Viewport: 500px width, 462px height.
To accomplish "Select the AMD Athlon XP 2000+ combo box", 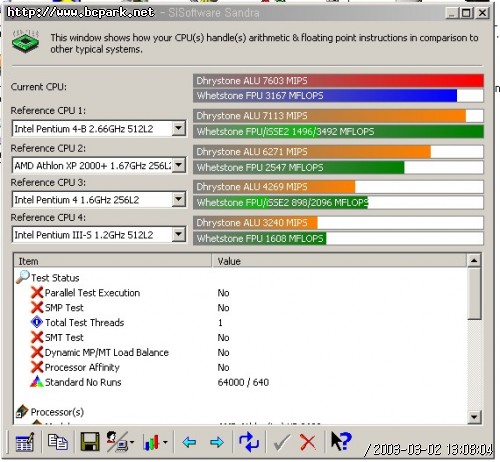I will (99, 165).
